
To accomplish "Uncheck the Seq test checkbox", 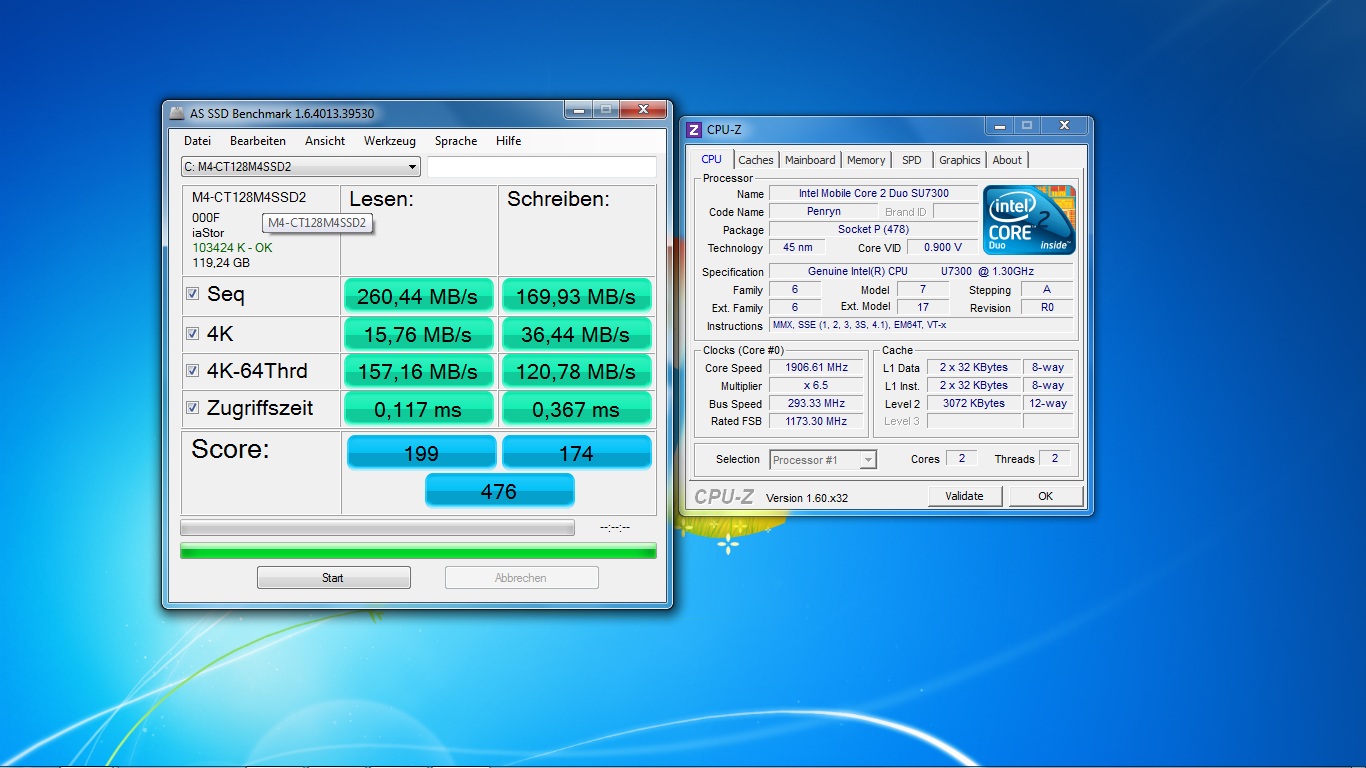I will (x=193, y=294).
